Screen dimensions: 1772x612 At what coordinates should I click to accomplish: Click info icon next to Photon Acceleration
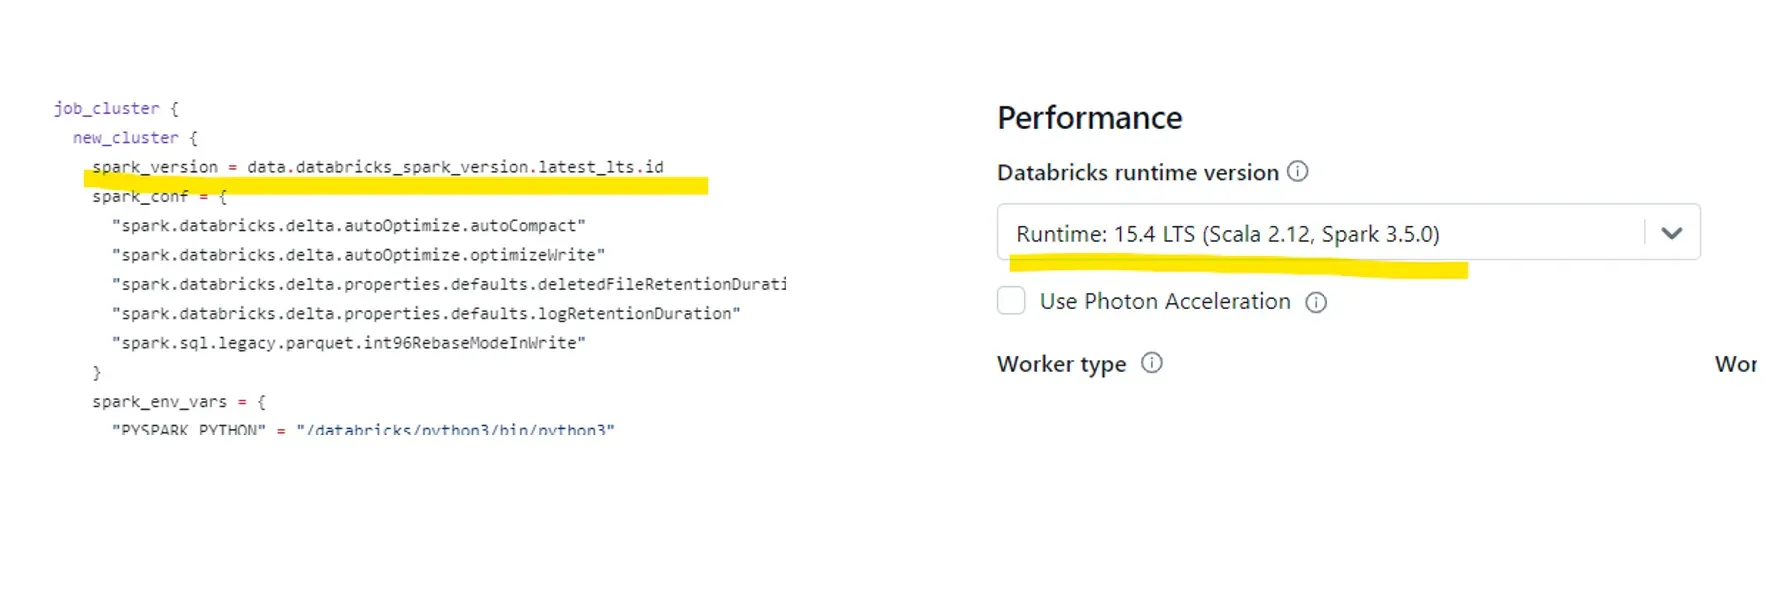point(1316,303)
